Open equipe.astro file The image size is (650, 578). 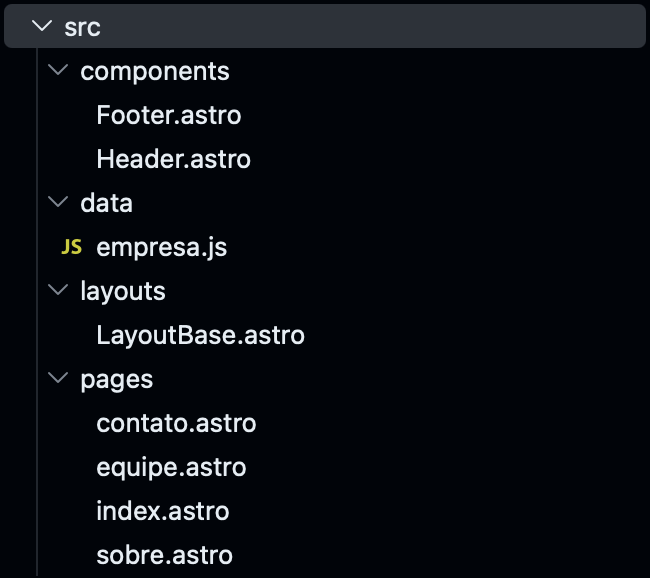pos(172,468)
